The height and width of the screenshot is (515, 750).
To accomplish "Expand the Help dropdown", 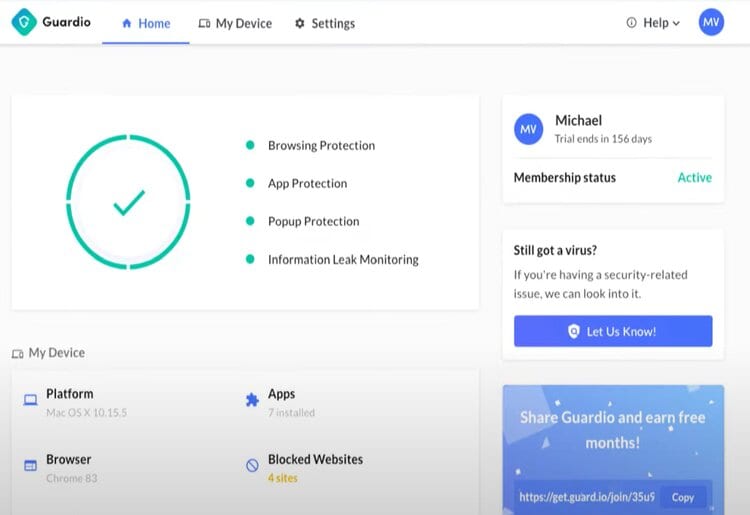I will pos(653,23).
